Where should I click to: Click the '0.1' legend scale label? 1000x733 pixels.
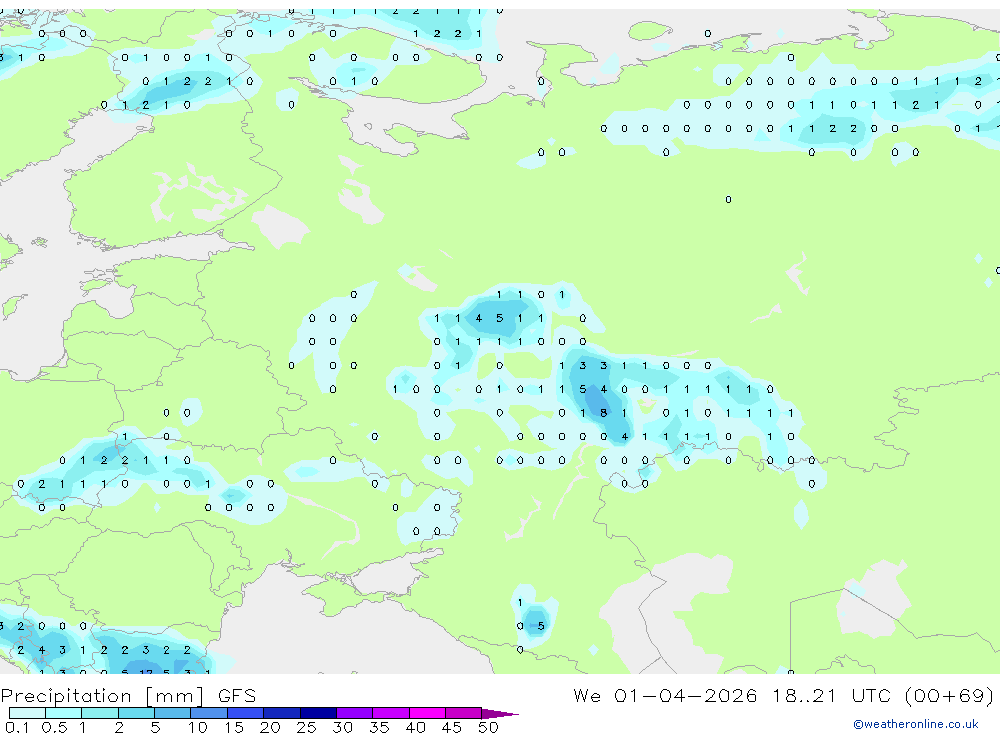coord(17,727)
